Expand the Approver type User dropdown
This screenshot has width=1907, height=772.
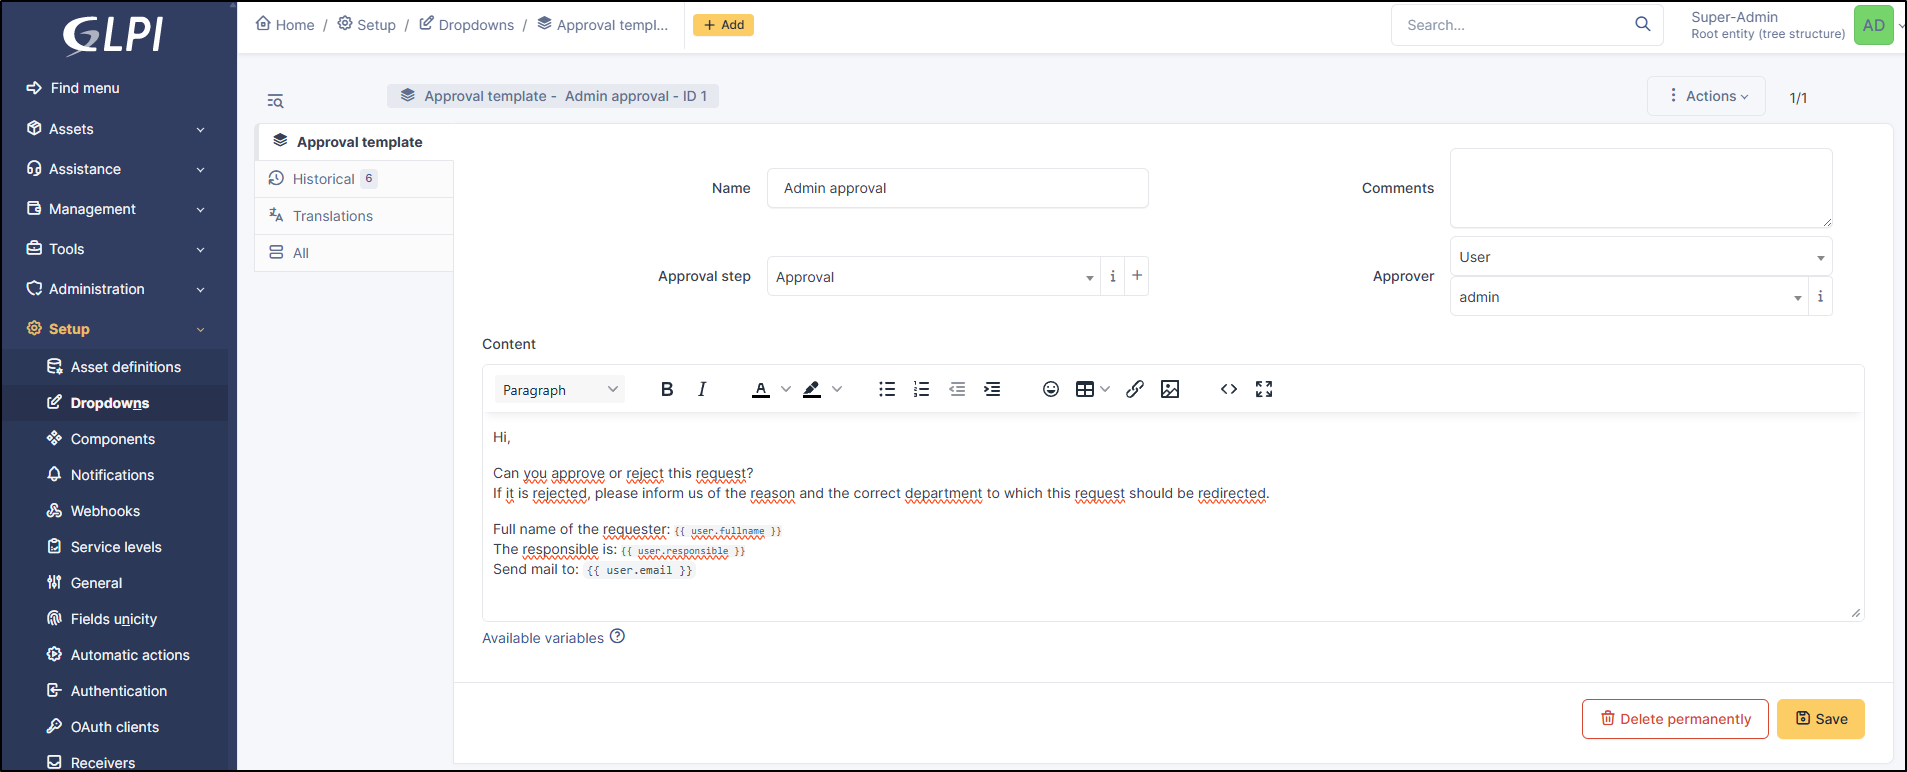tap(1640, 257)
